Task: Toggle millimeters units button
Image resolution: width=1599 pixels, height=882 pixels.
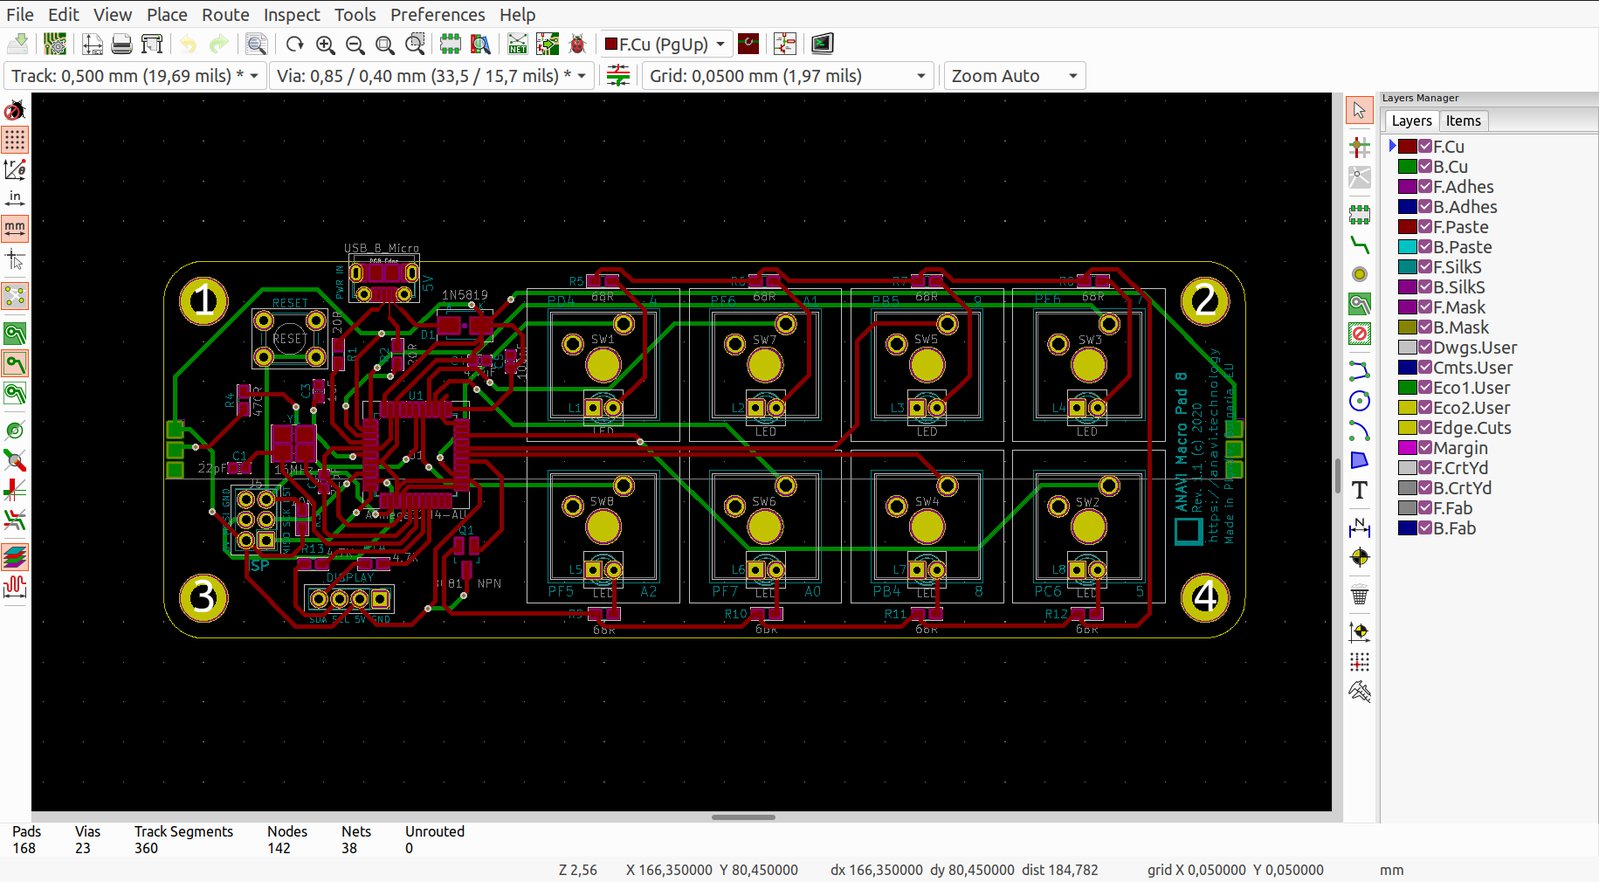Action: click(15, 228)
